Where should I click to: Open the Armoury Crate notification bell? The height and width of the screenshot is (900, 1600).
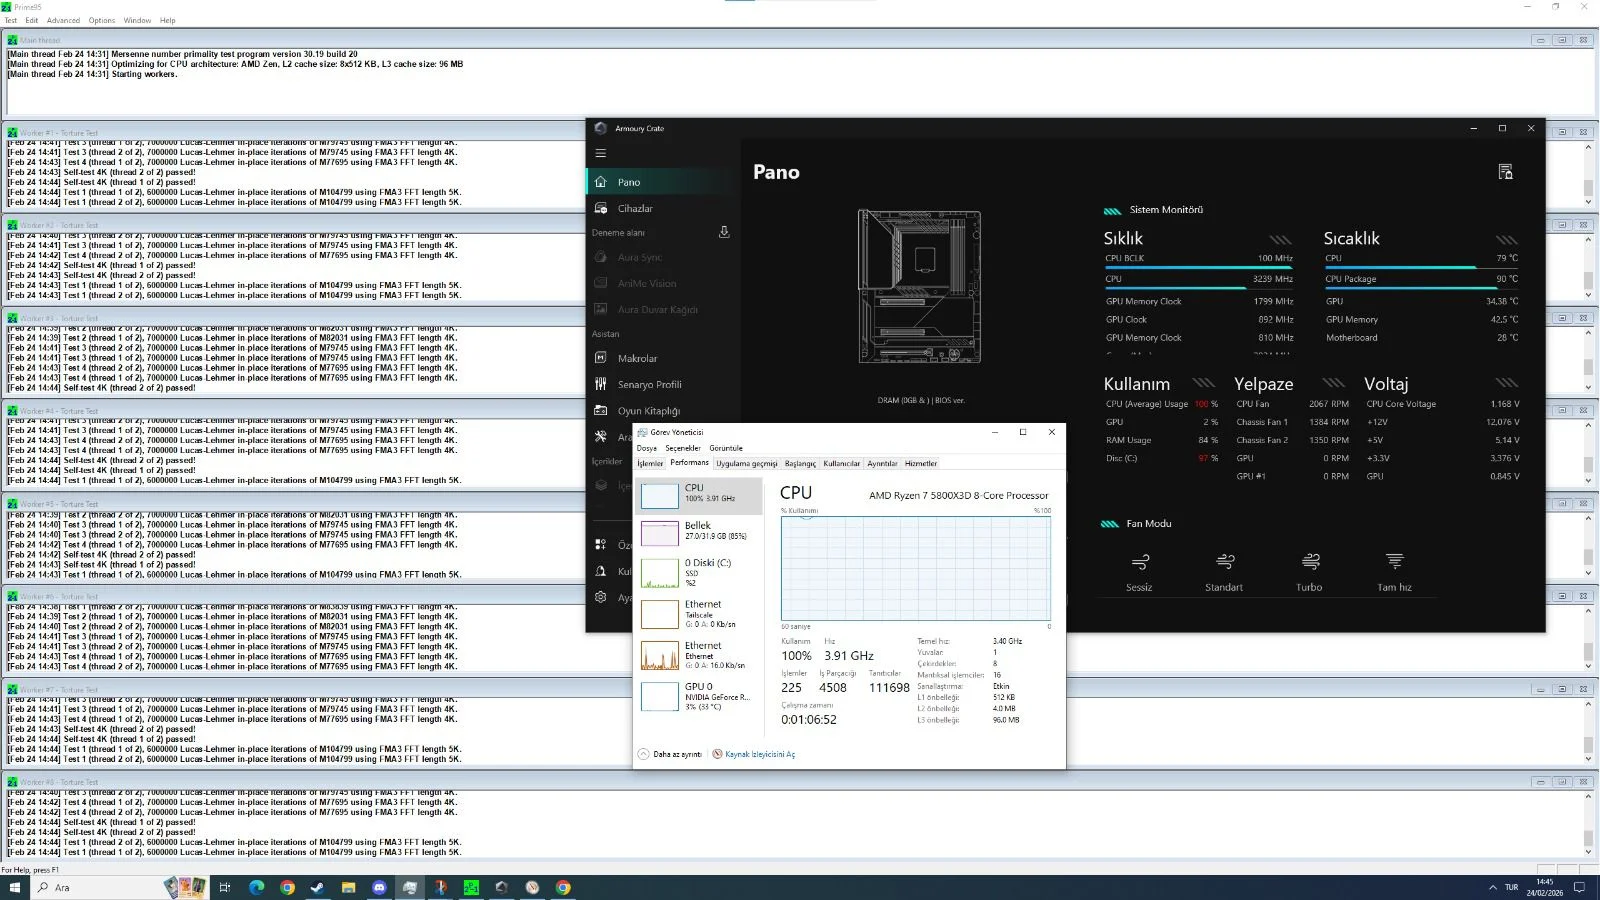(601, 571)
